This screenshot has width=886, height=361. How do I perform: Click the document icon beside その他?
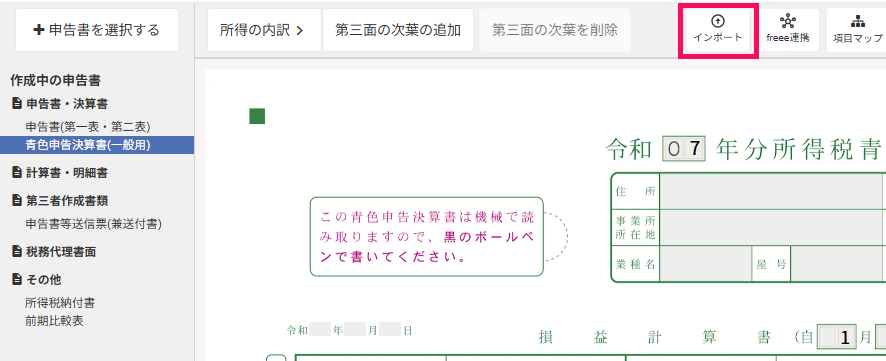click(x=17, y=280)
